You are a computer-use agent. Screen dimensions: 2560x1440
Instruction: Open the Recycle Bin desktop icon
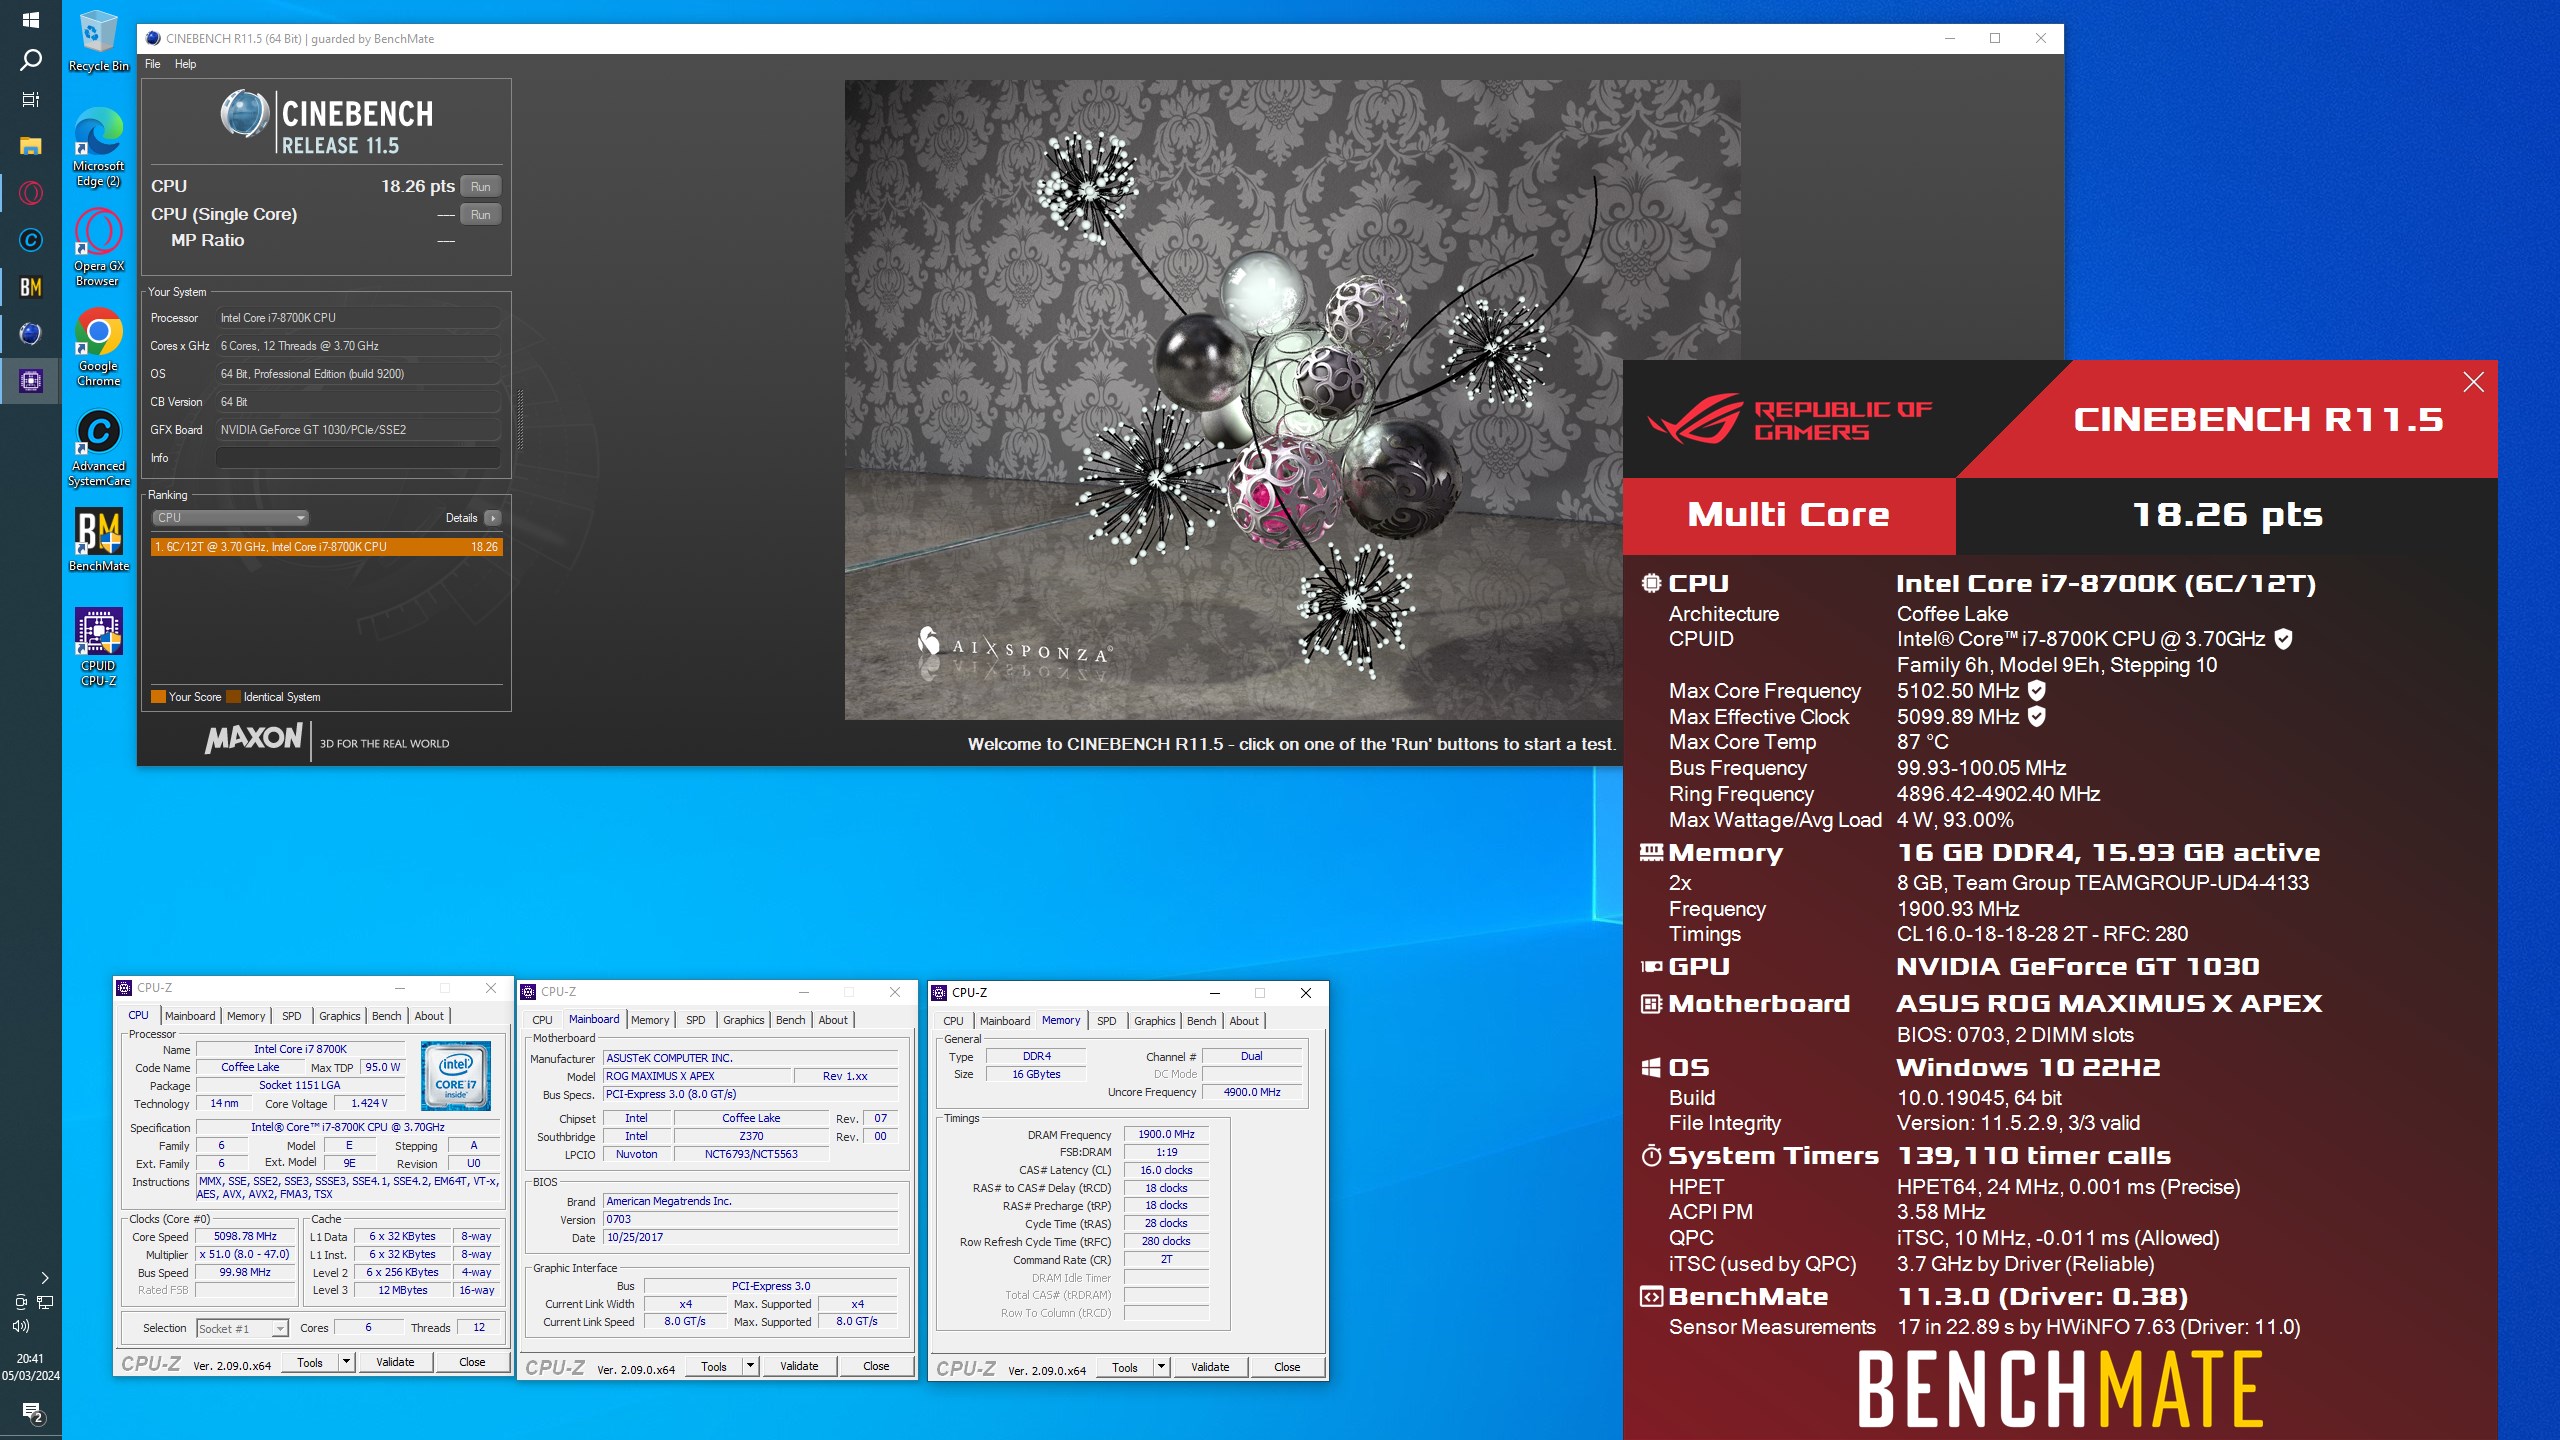pos(98,42)
